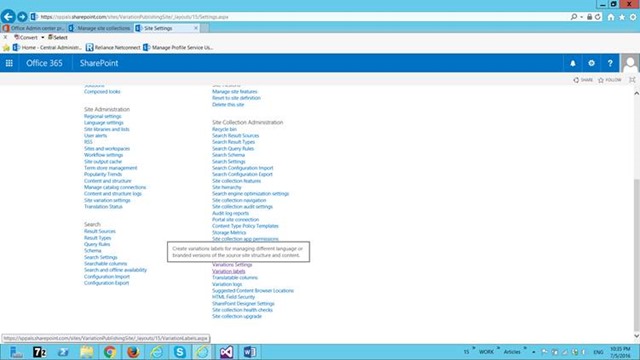Close the Site Settings tab

(x=196, y=28)
